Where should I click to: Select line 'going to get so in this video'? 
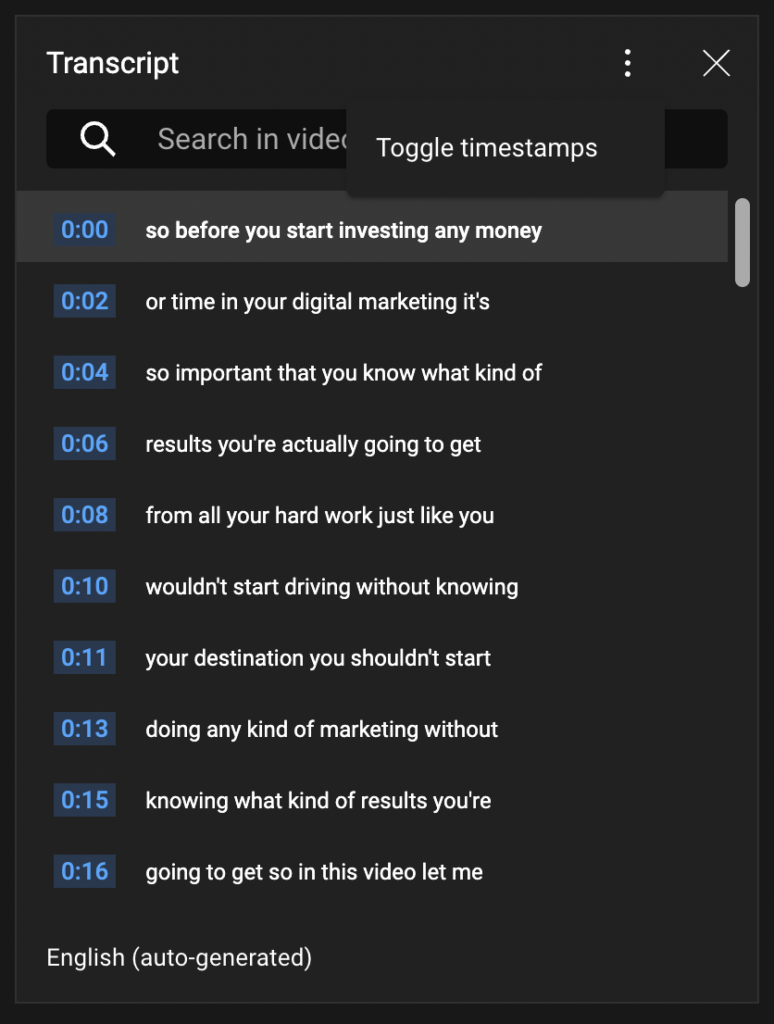pos(372,871)
